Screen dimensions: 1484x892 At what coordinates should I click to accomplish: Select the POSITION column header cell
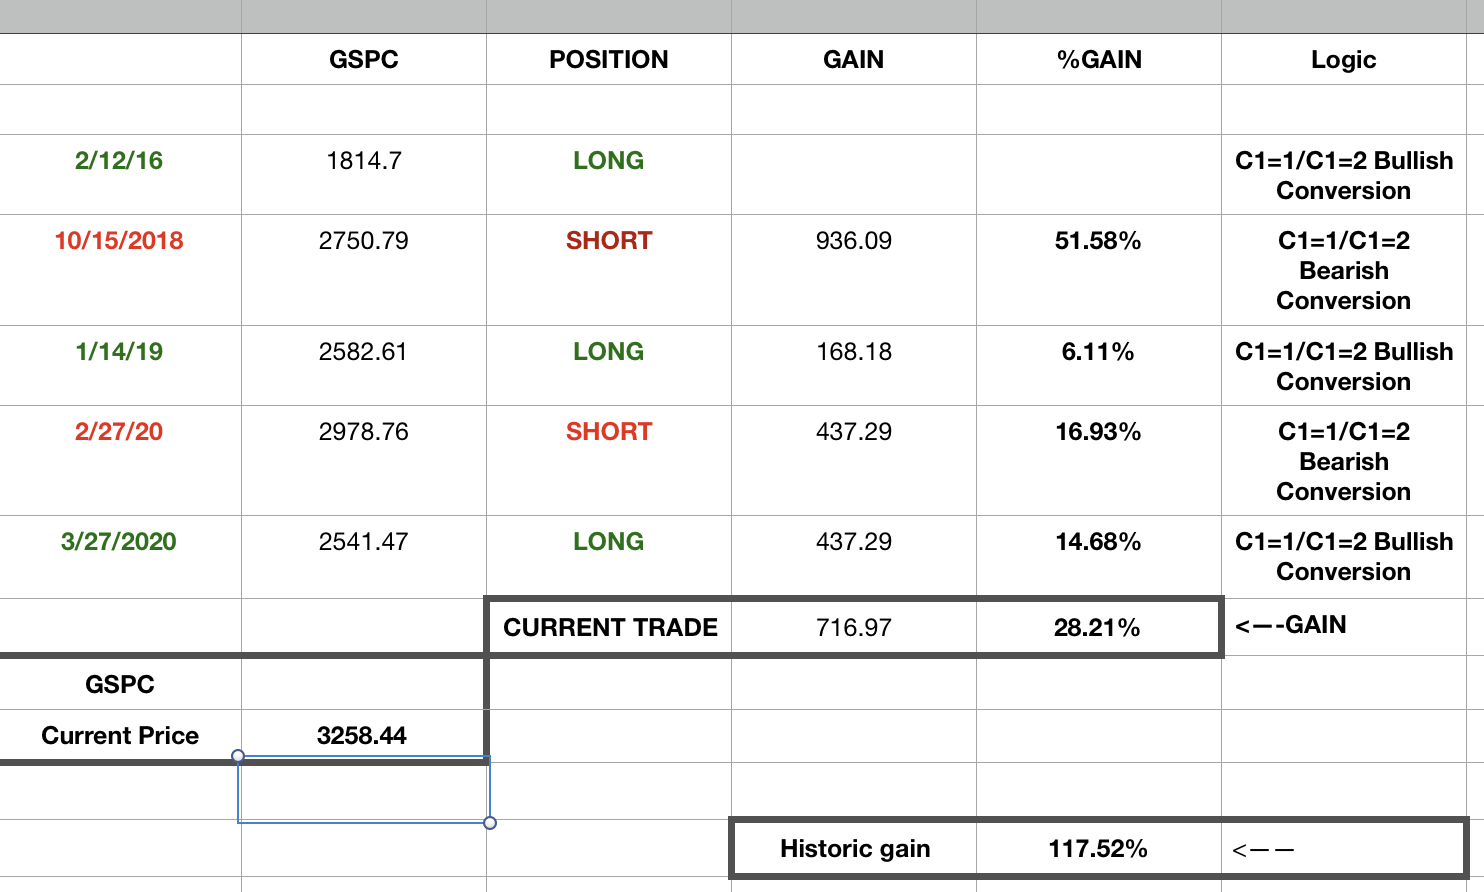coord(608,60)
